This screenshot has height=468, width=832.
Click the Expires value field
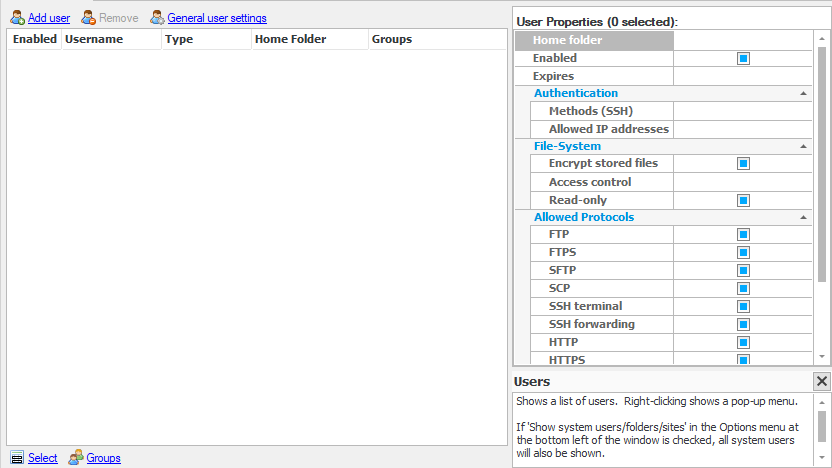point(743,76)
